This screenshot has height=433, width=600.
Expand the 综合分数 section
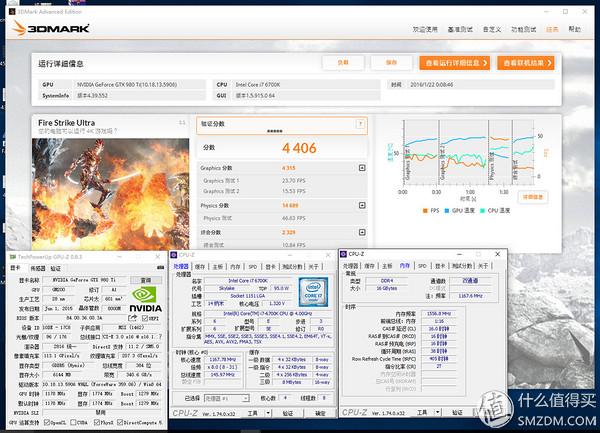pyautogui.click(x=362, y=232)
